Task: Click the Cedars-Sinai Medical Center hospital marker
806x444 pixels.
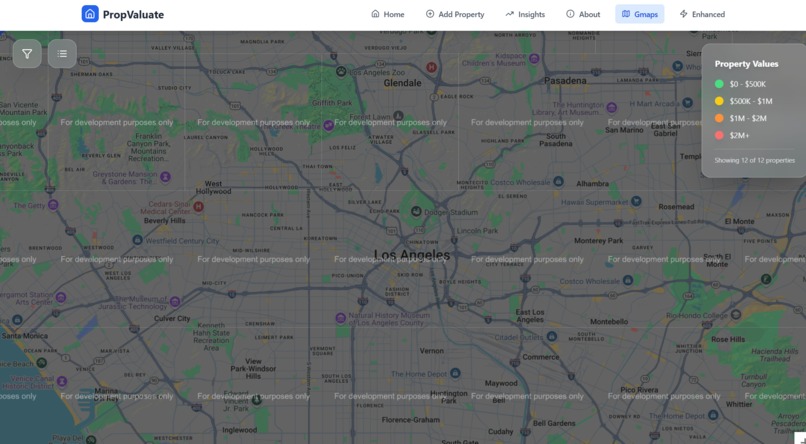Action: click(x=198, y=207)
